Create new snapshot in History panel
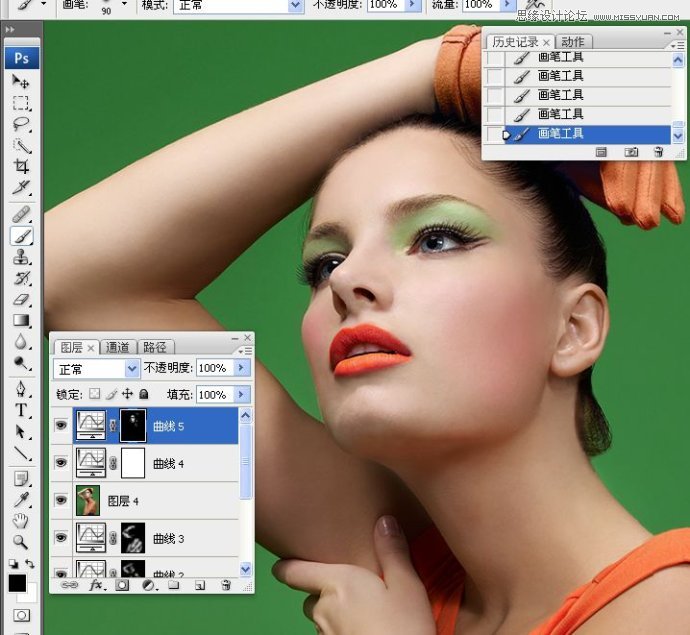This screenshot has height=635, width=690. pos(631,152)
